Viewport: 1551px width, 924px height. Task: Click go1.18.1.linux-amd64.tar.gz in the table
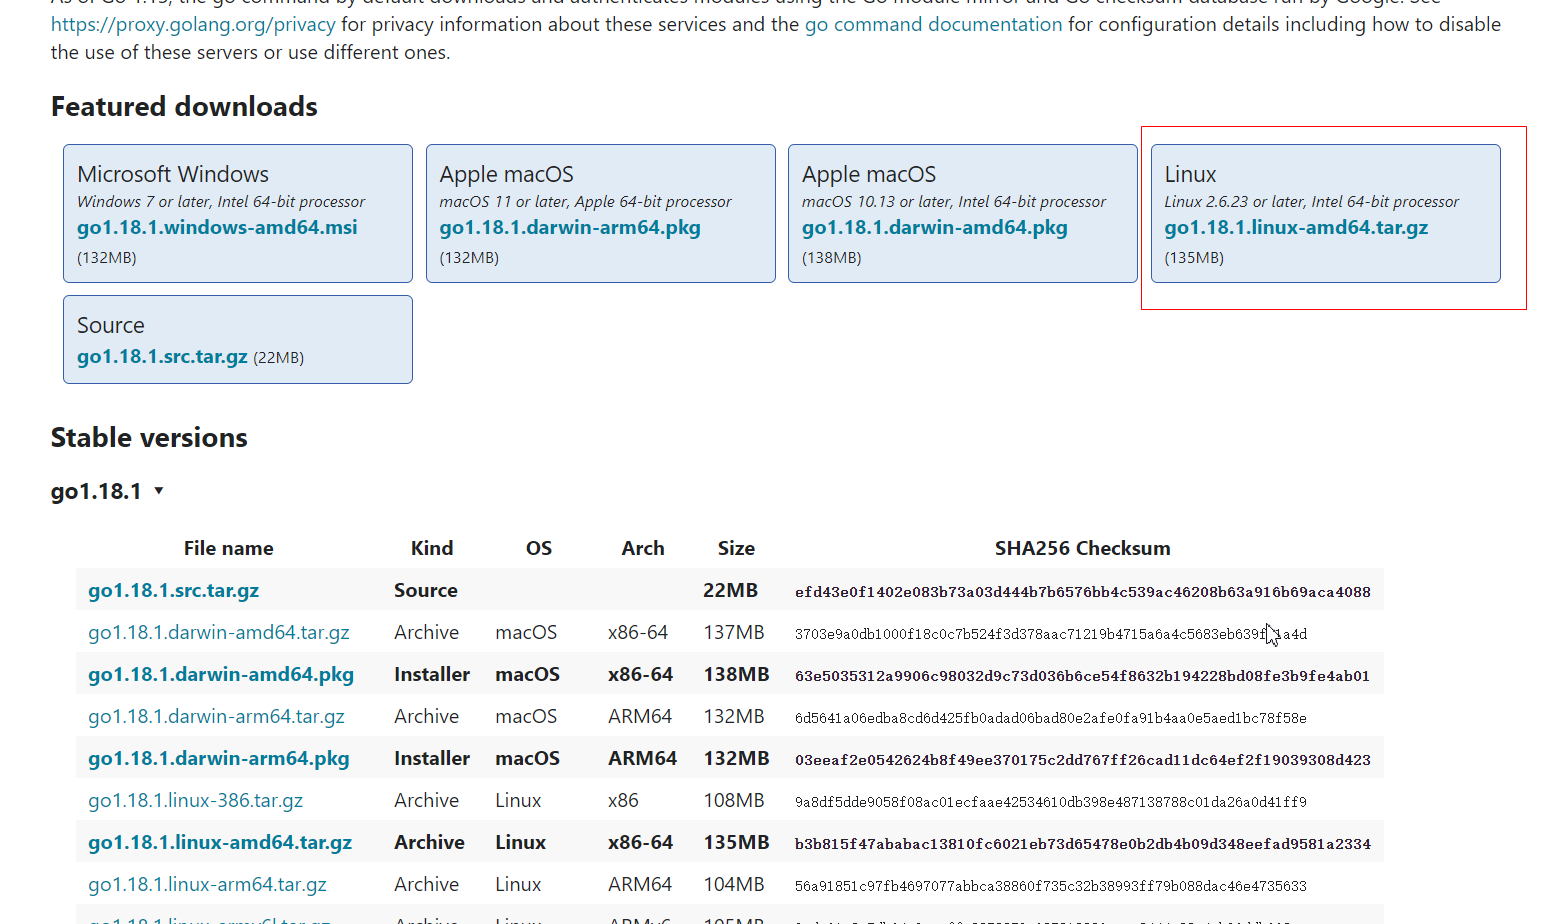[220, 842]
